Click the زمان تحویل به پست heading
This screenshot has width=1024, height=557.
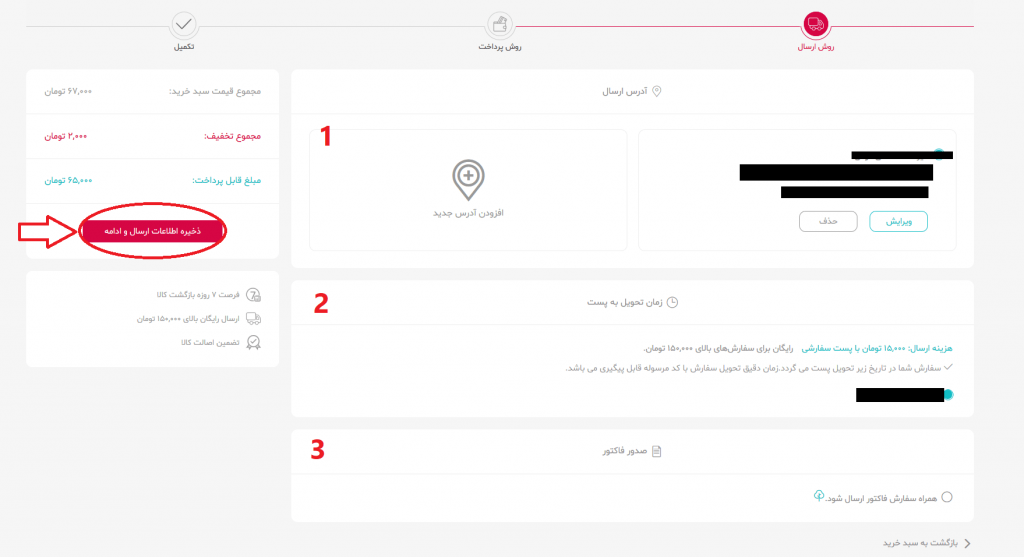point(624,302)
